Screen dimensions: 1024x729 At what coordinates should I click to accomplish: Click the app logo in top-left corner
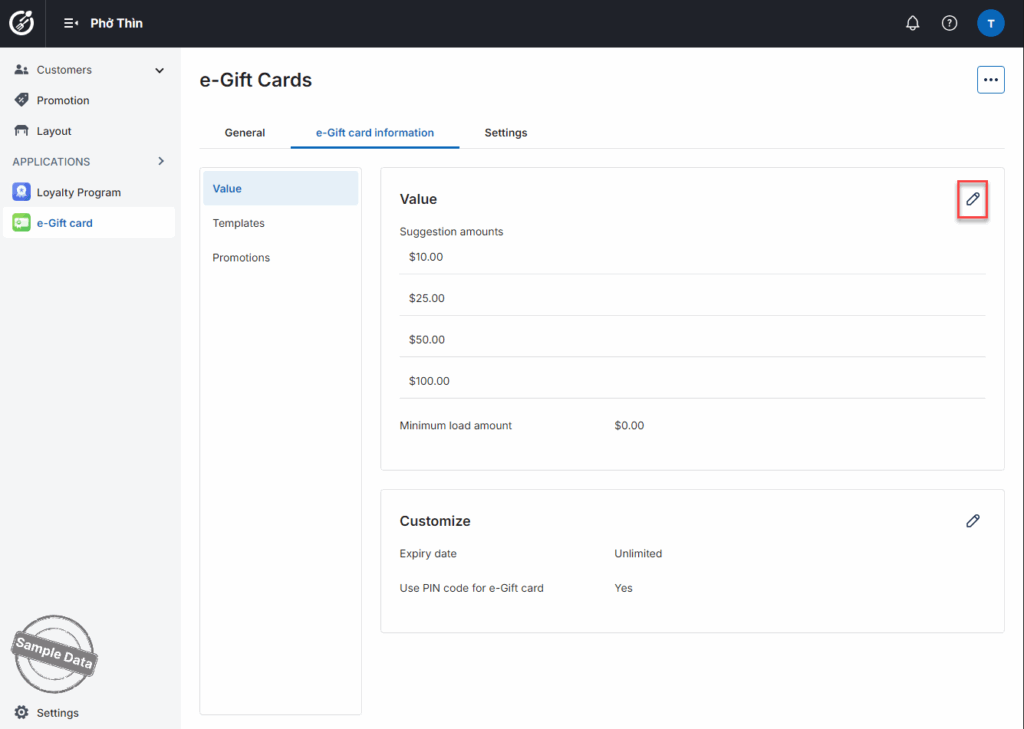point(21,23)
